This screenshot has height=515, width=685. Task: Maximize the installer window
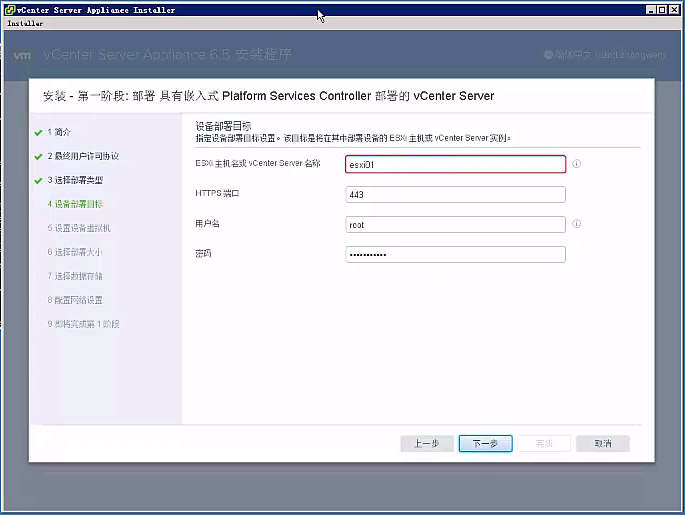tap(662, 10)
